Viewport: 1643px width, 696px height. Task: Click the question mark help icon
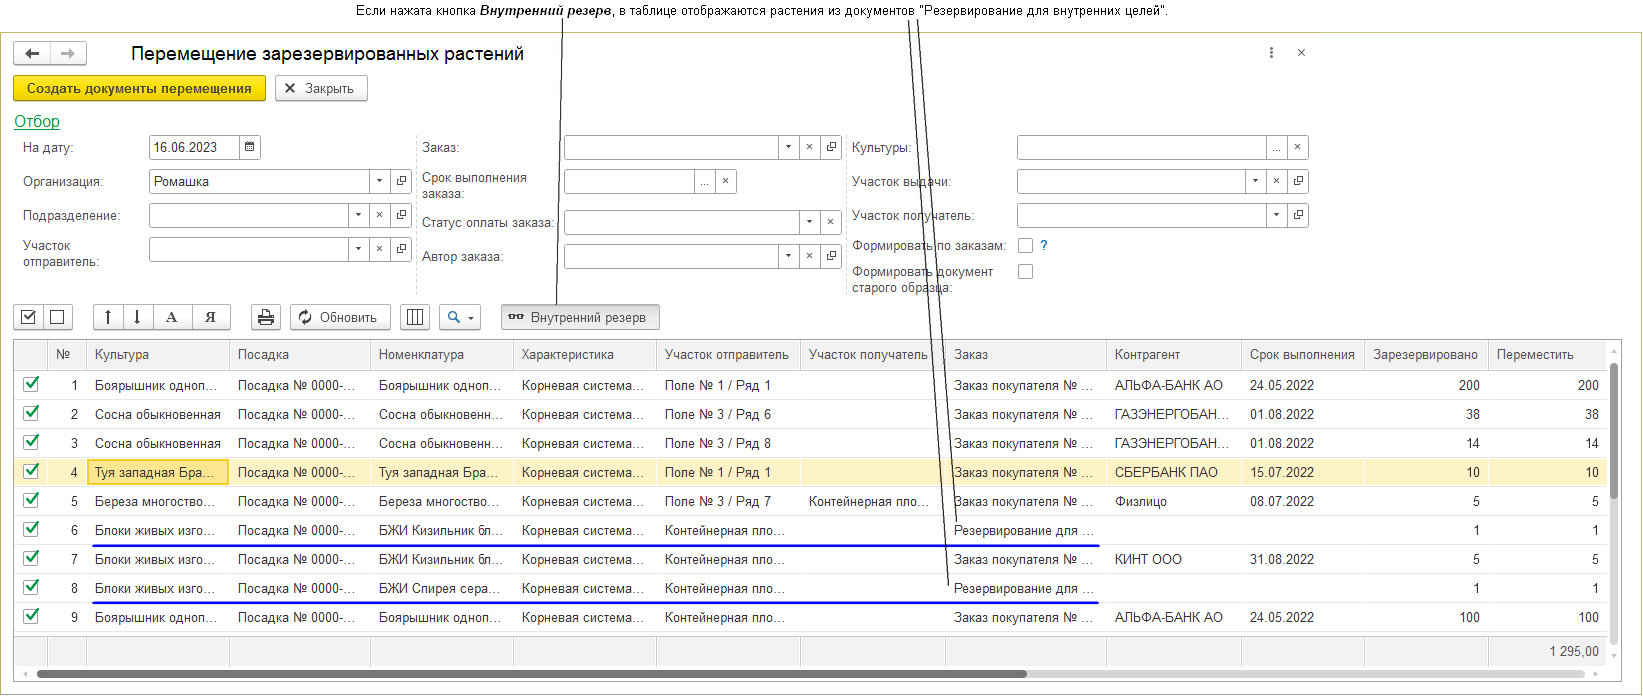pos(1044,245)
